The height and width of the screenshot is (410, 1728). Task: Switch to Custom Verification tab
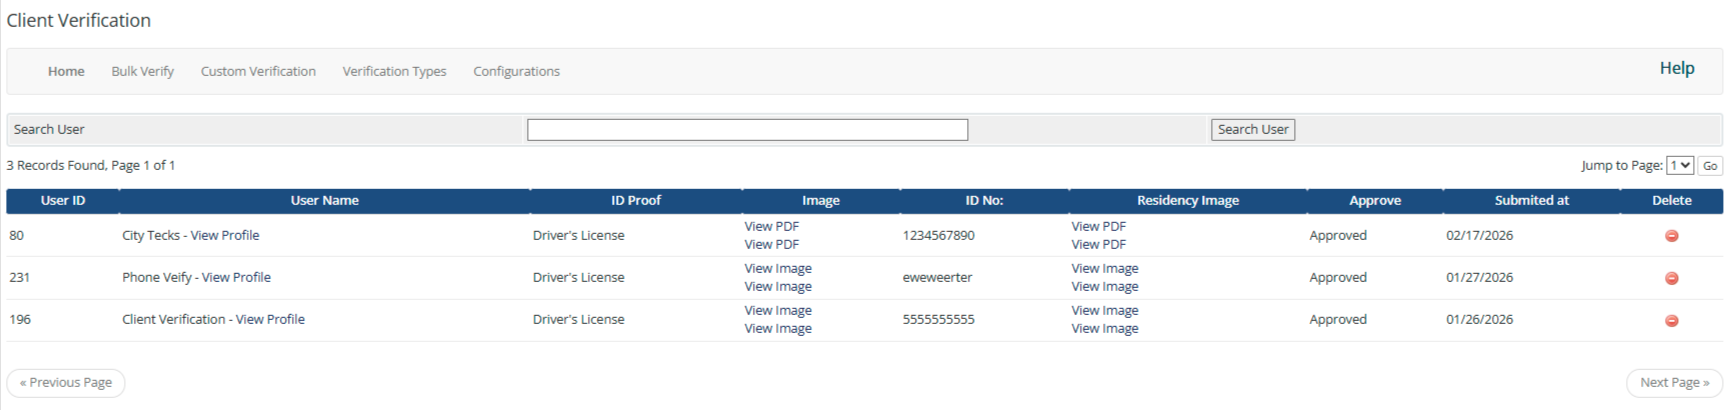click(258, 71)
